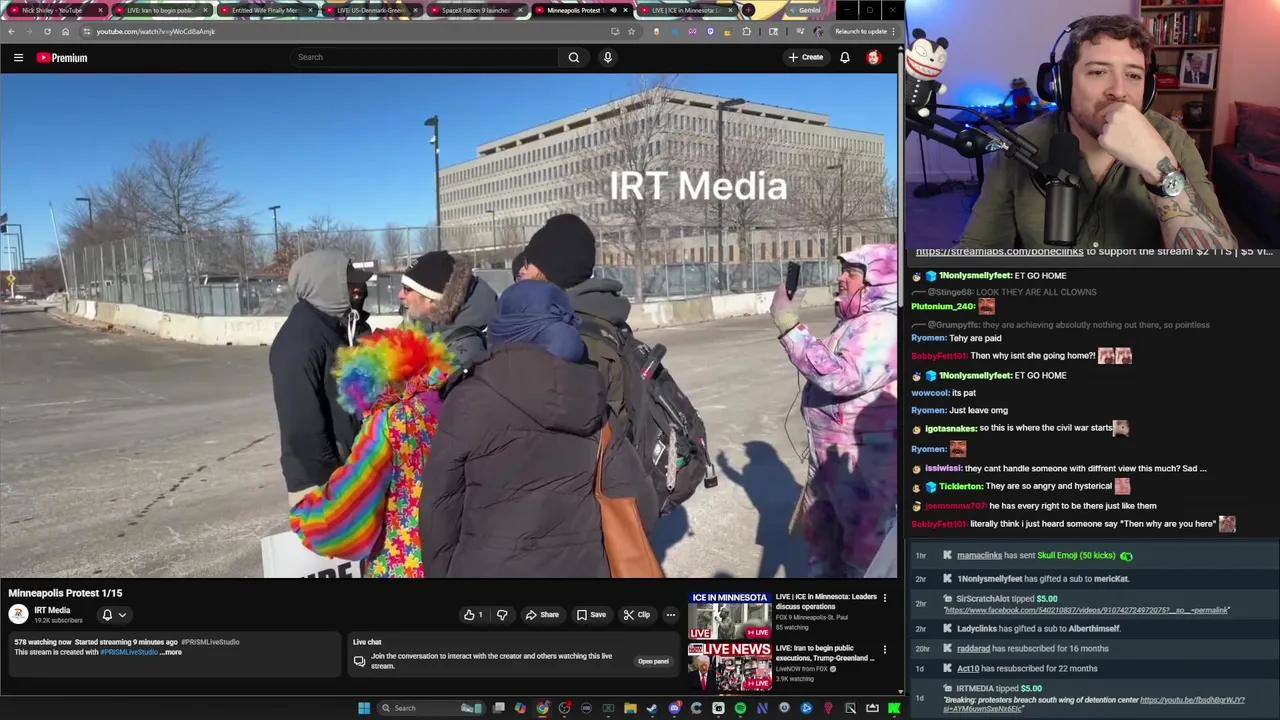Bookmark this page with star icon
The image size is (1280, 720).
(631, 31)
